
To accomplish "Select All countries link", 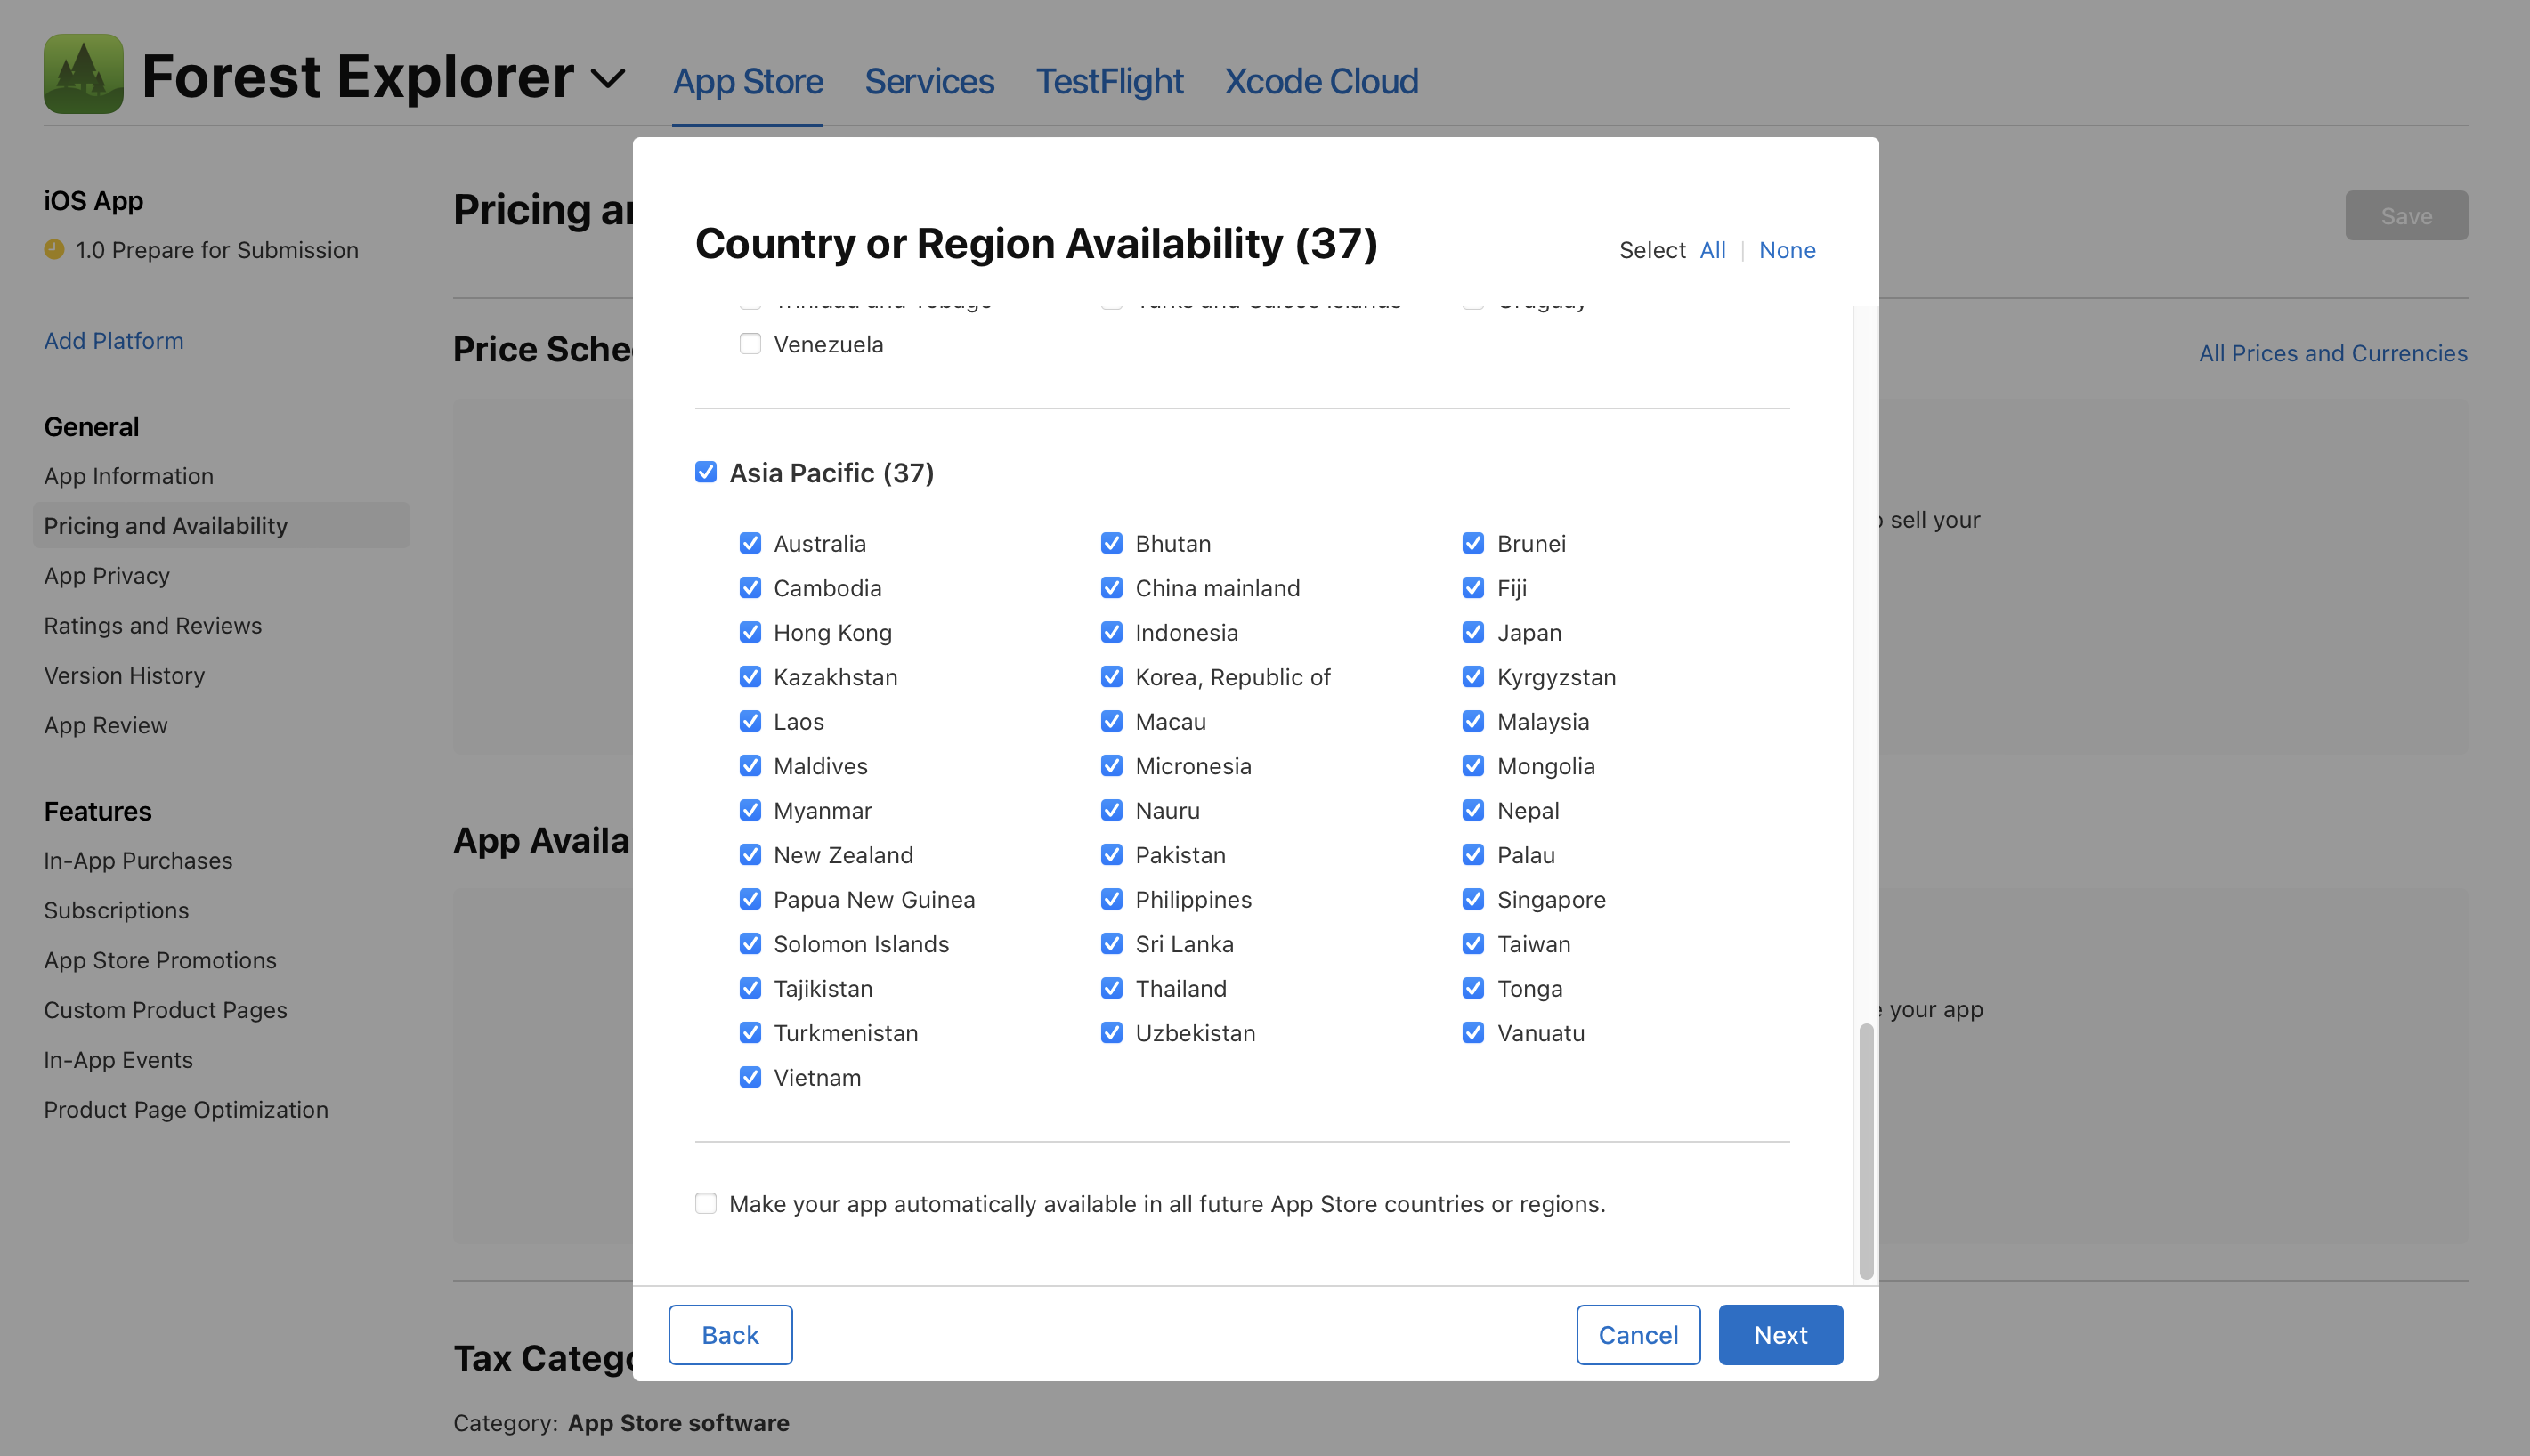I will 1712,250.
